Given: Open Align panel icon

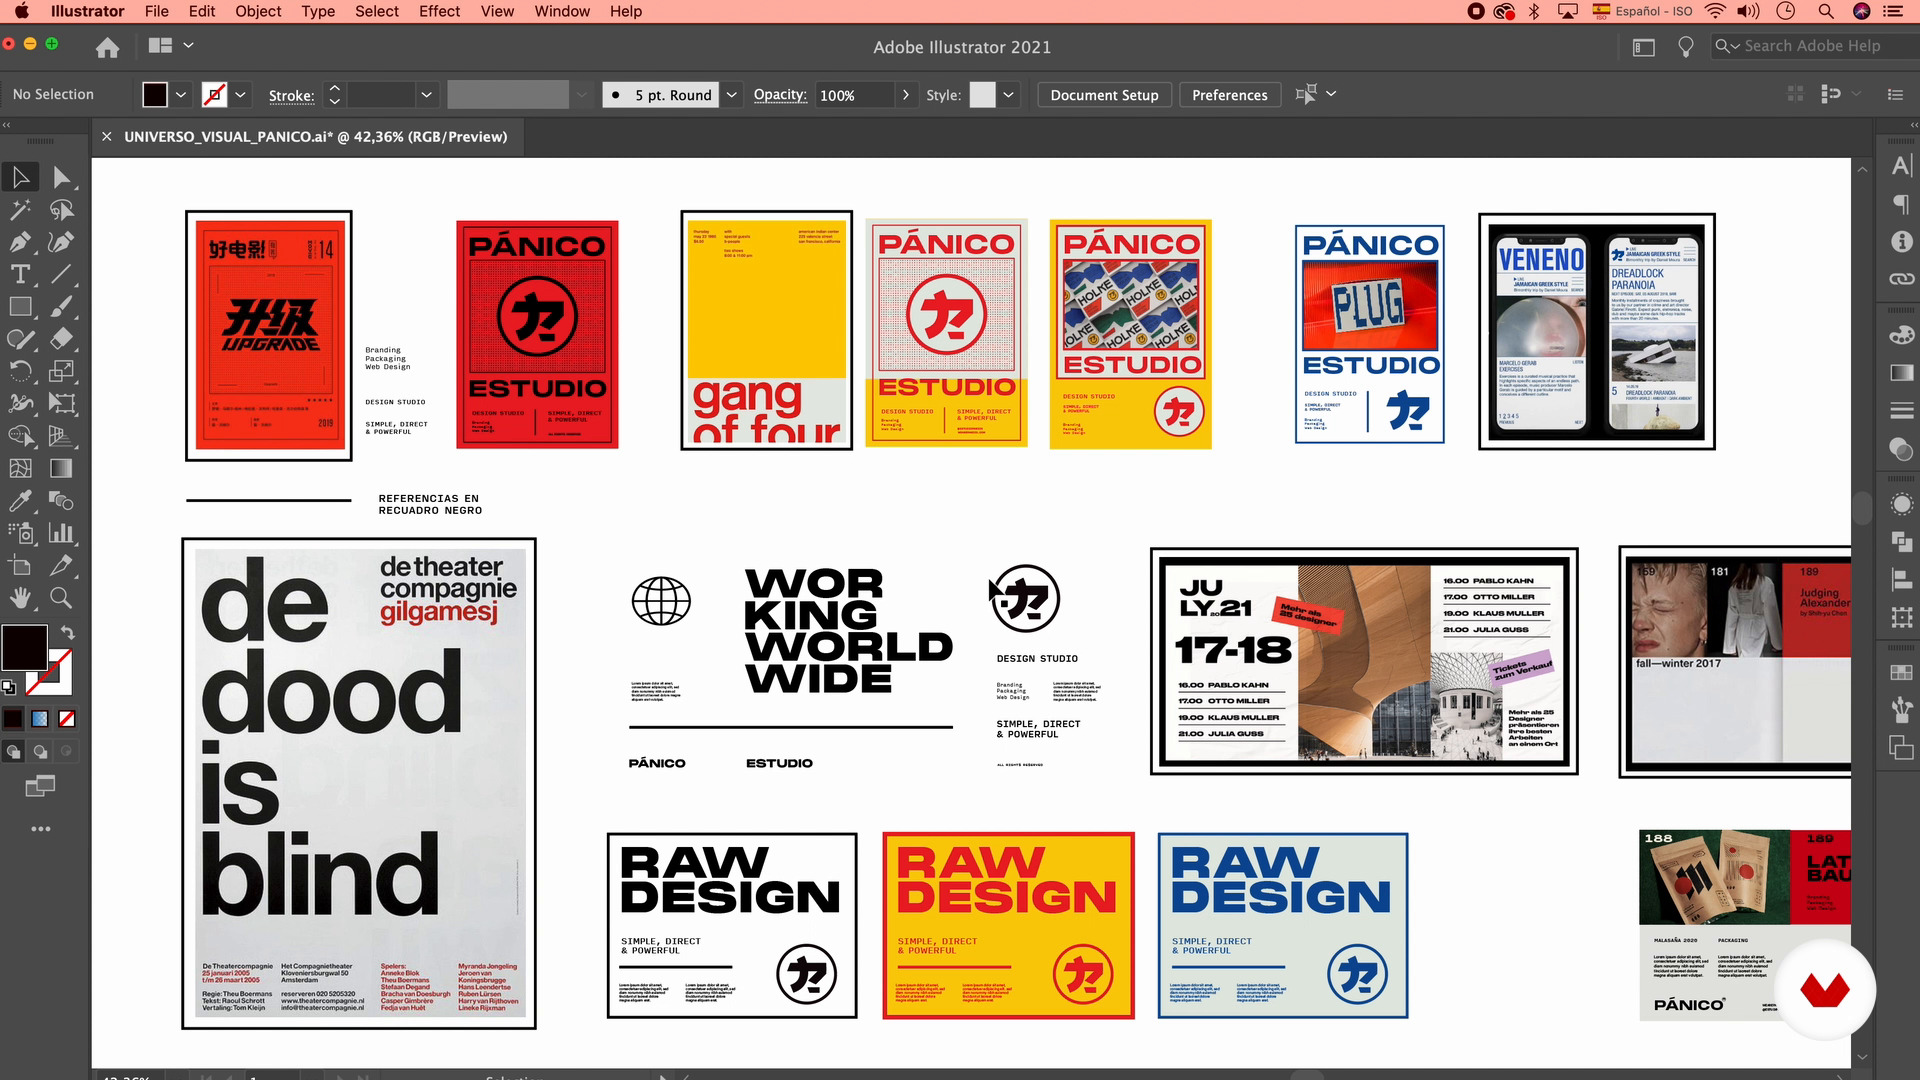Looking at the screenshot, I should click(1901, 580).
